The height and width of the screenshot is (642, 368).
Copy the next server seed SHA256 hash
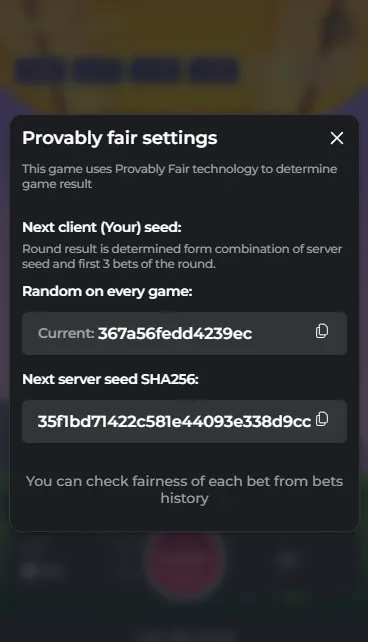pos(322,419)
